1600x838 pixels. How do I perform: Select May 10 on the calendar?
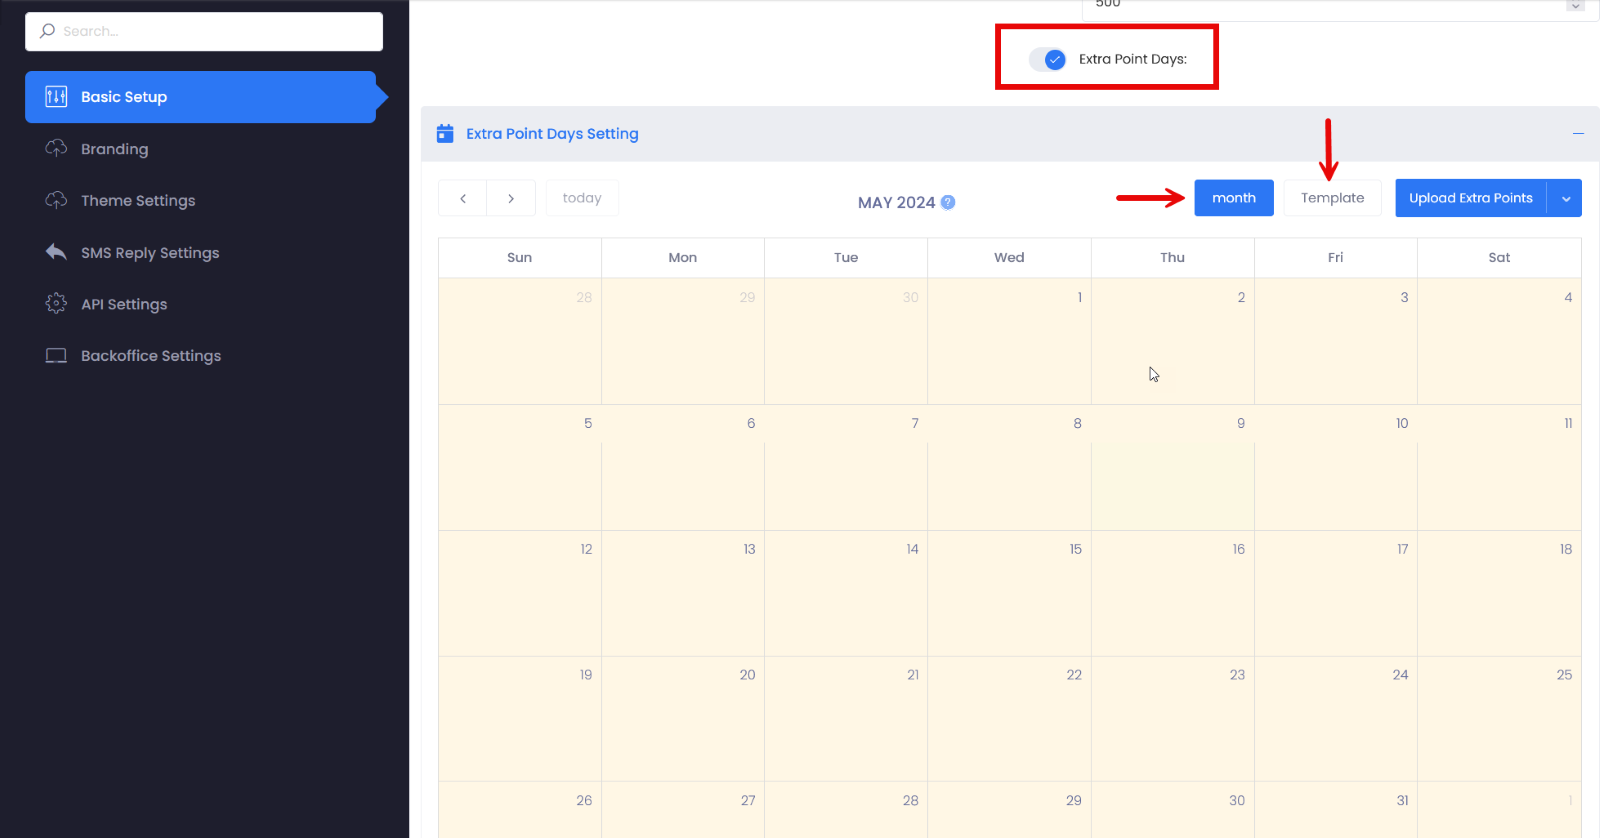coord(1335,467)
